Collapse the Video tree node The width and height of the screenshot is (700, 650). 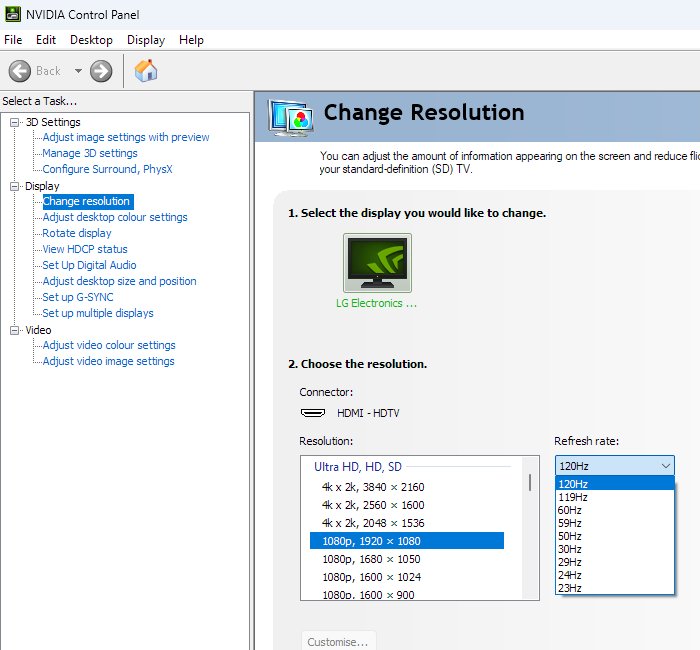[x=15, y=330]
